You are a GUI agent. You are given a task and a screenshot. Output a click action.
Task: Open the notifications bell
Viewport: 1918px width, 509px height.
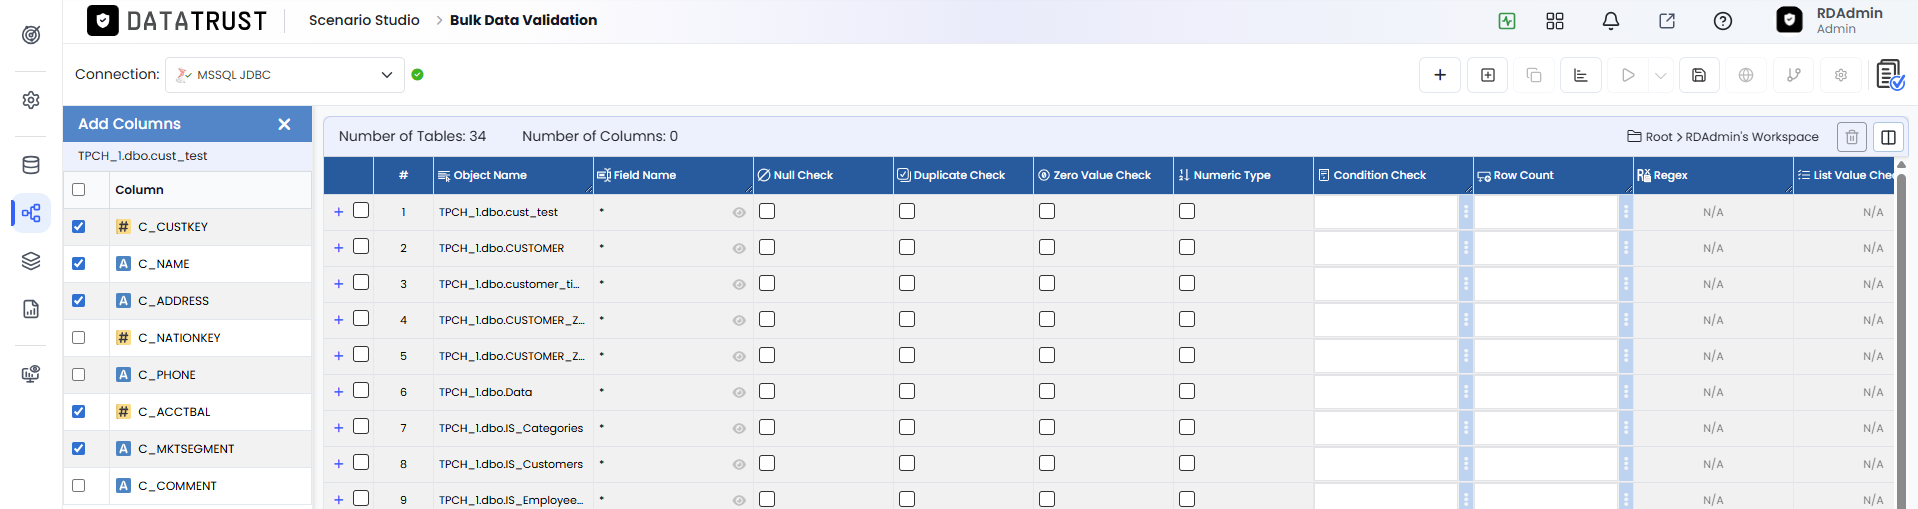(x=1611, y=21)
